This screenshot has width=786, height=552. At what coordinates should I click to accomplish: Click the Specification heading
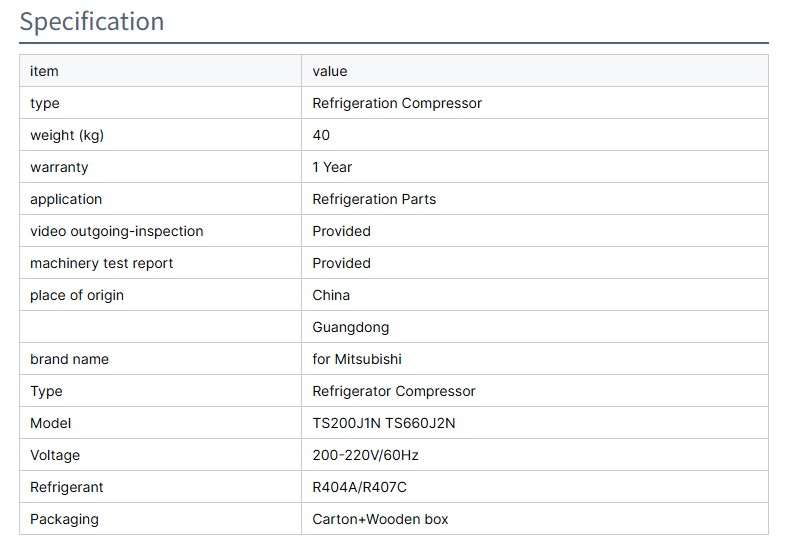92,22
